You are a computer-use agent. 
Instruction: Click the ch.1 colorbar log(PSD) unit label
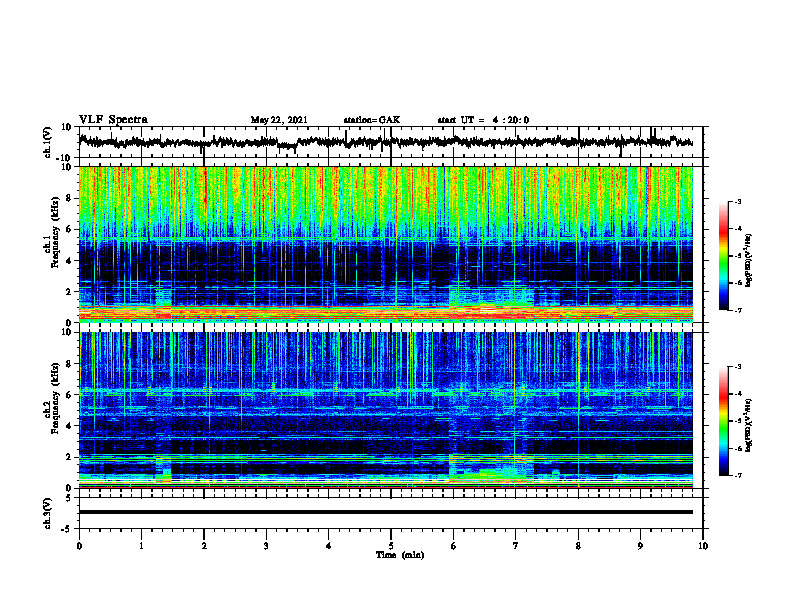[749, 261]
